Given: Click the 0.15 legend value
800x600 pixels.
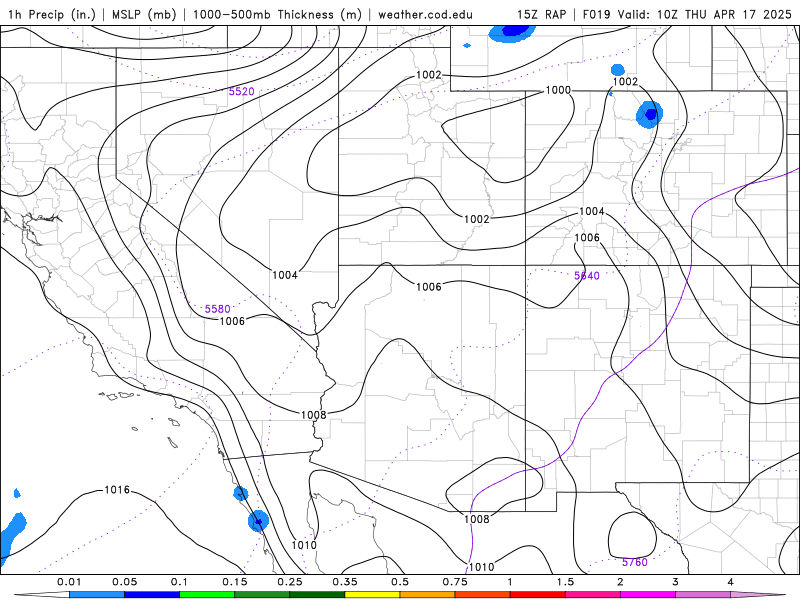Looking at the screenshot, I should (235, 582).
